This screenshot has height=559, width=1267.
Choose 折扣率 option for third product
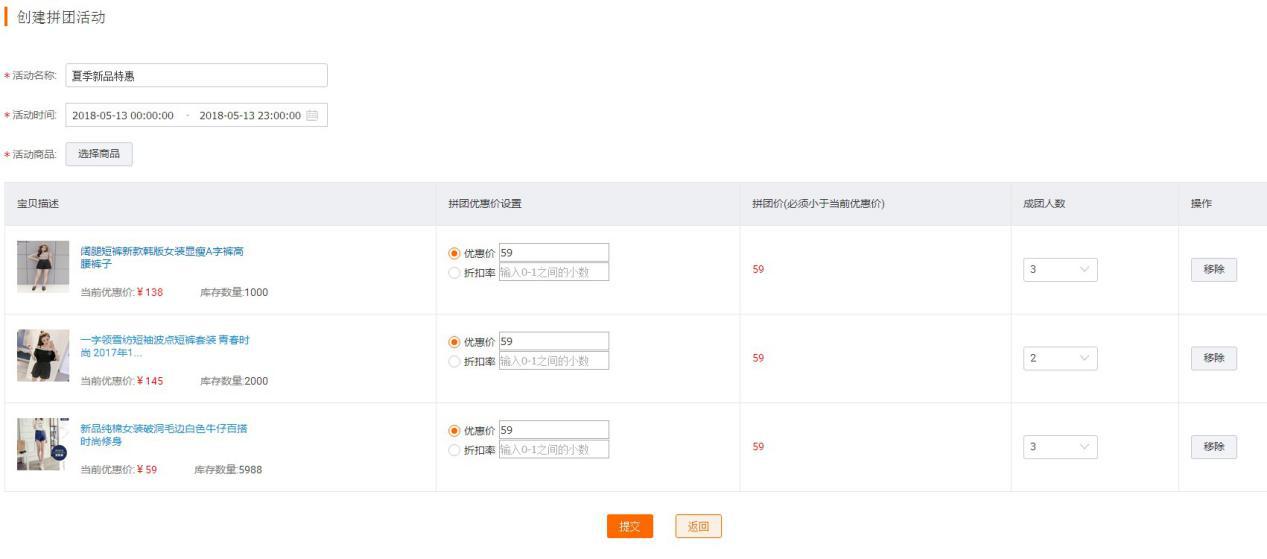[x=455, y=450]
